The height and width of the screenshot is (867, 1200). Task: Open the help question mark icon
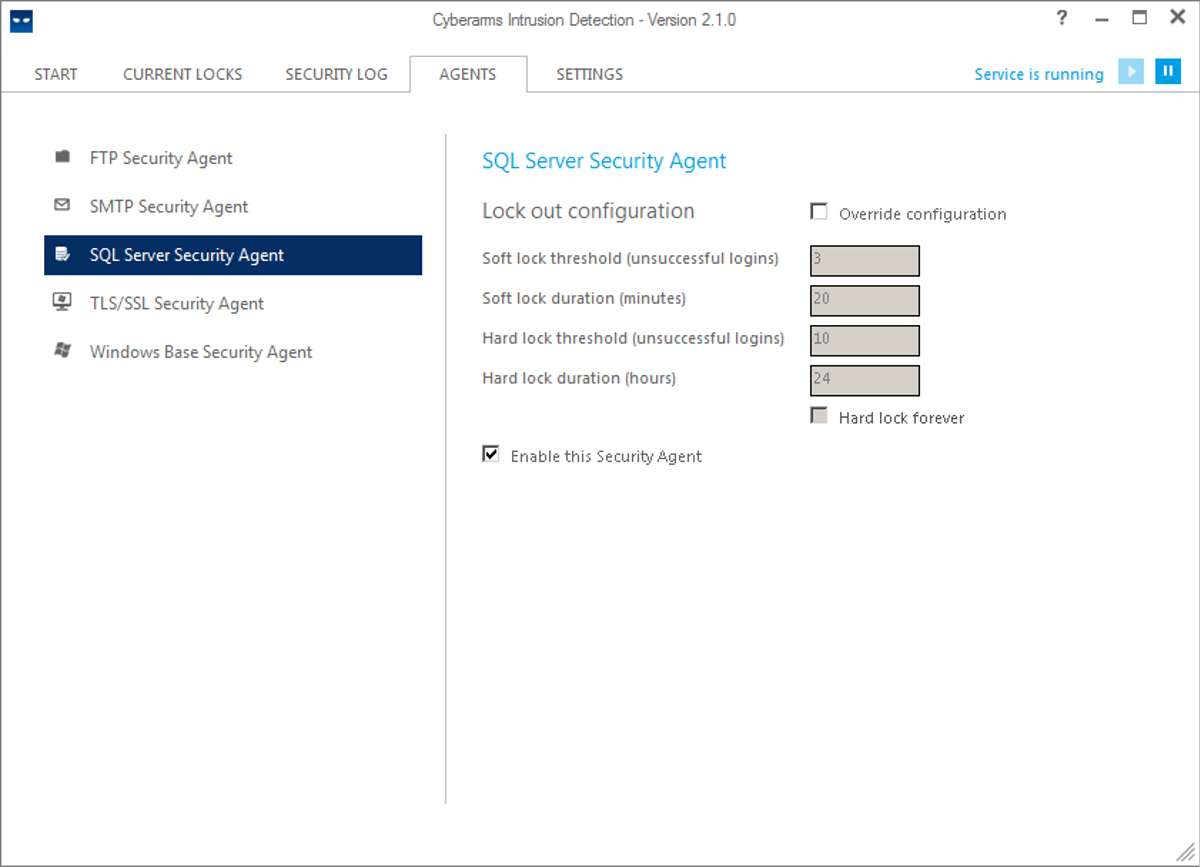coord(1061,18)
